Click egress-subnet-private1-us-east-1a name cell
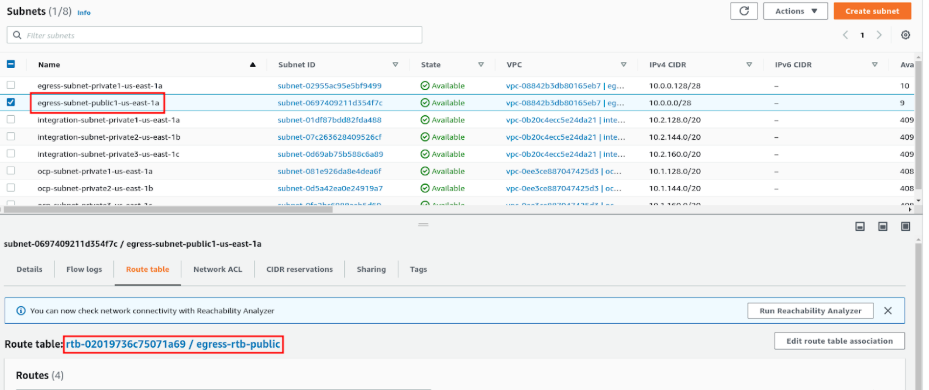The width and height of the screenshot is (929, 390). (x=100, y=85)
